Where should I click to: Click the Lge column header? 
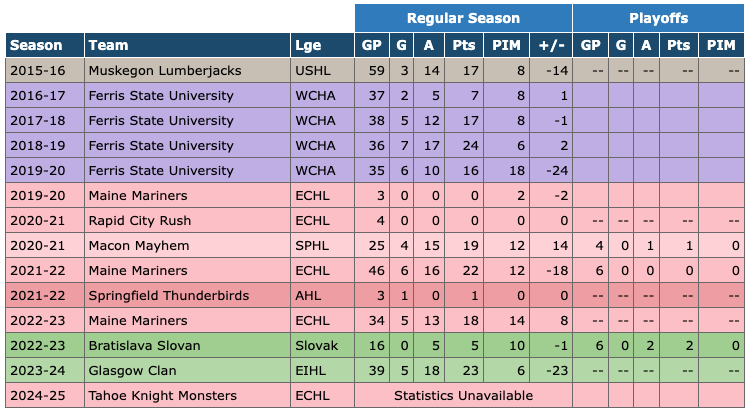coord(307,45)
